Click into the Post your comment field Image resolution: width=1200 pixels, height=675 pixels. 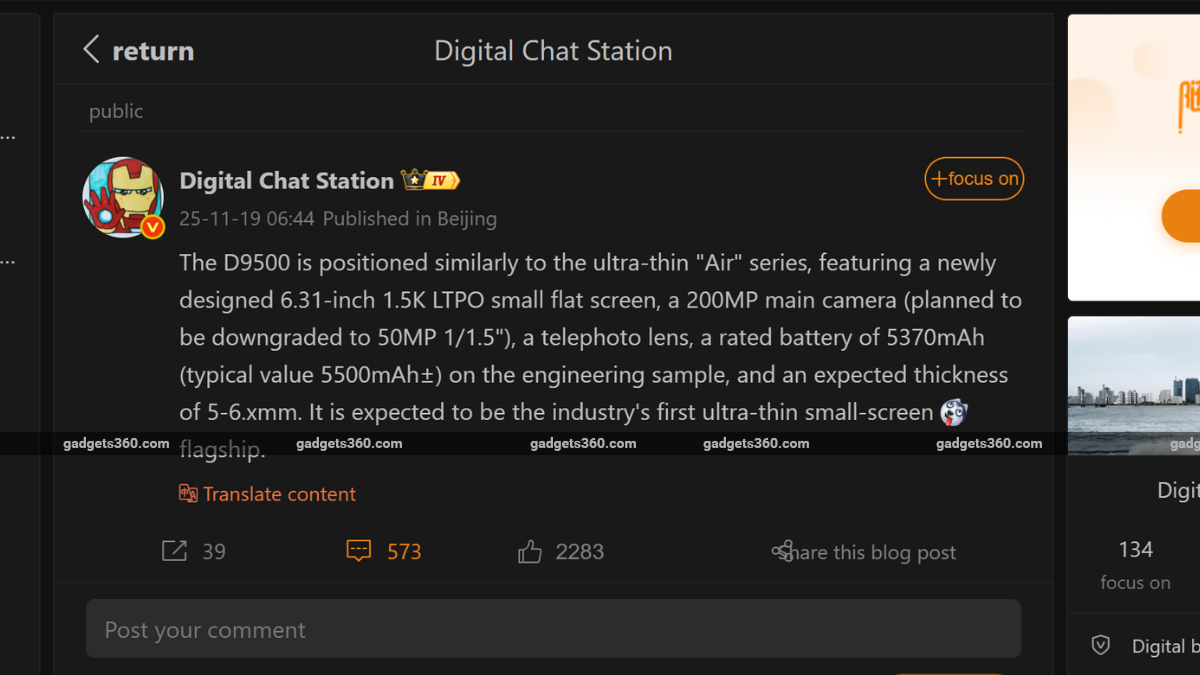pyautogui.click(x=553, y=629)
